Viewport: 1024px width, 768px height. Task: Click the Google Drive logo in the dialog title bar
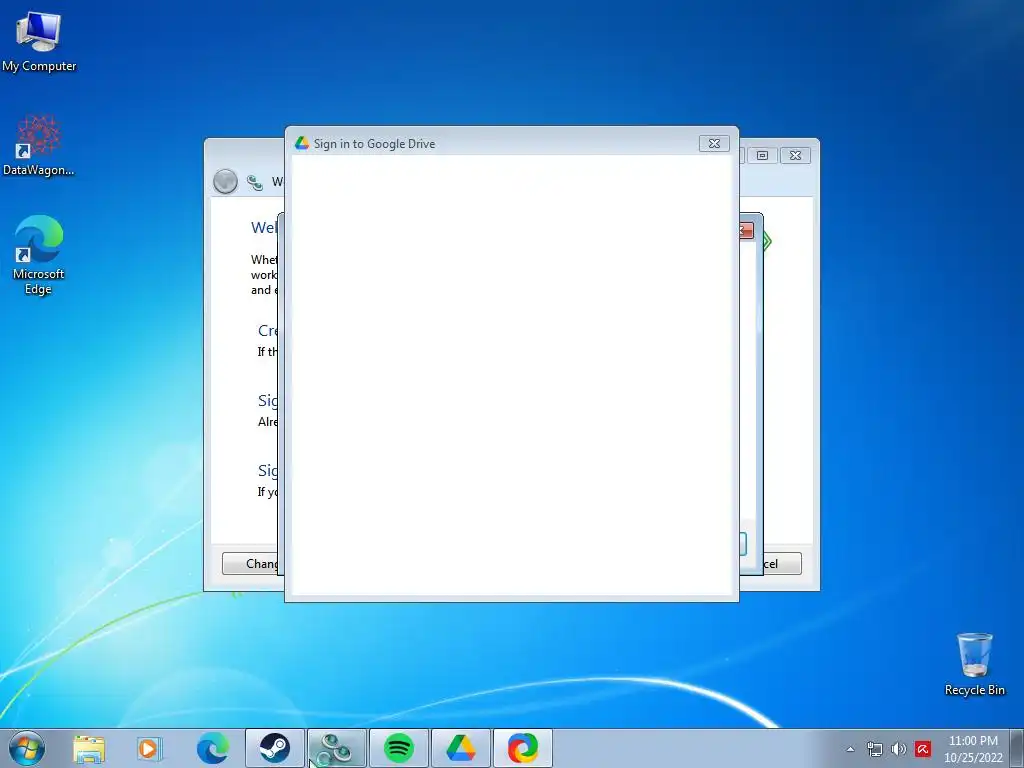click(x=302, y=143)
